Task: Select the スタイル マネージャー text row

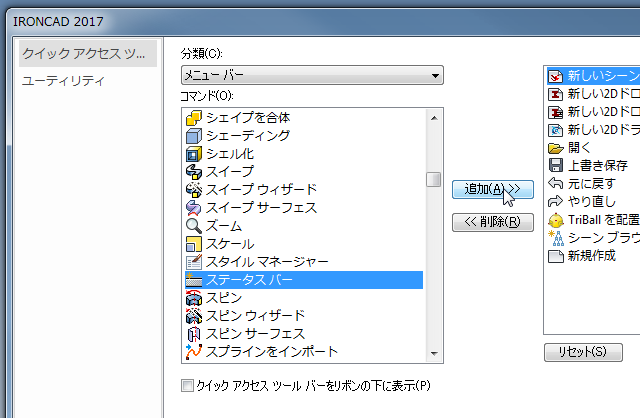Action: 267,262
